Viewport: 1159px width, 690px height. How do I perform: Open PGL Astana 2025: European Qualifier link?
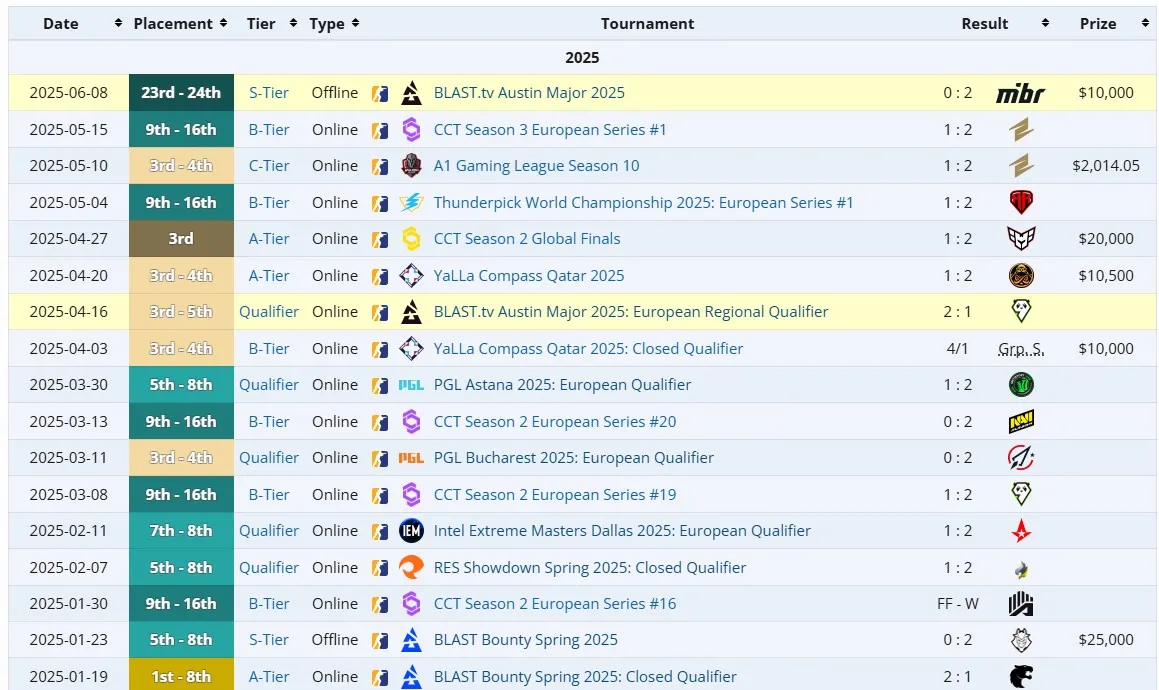point(562,385)
